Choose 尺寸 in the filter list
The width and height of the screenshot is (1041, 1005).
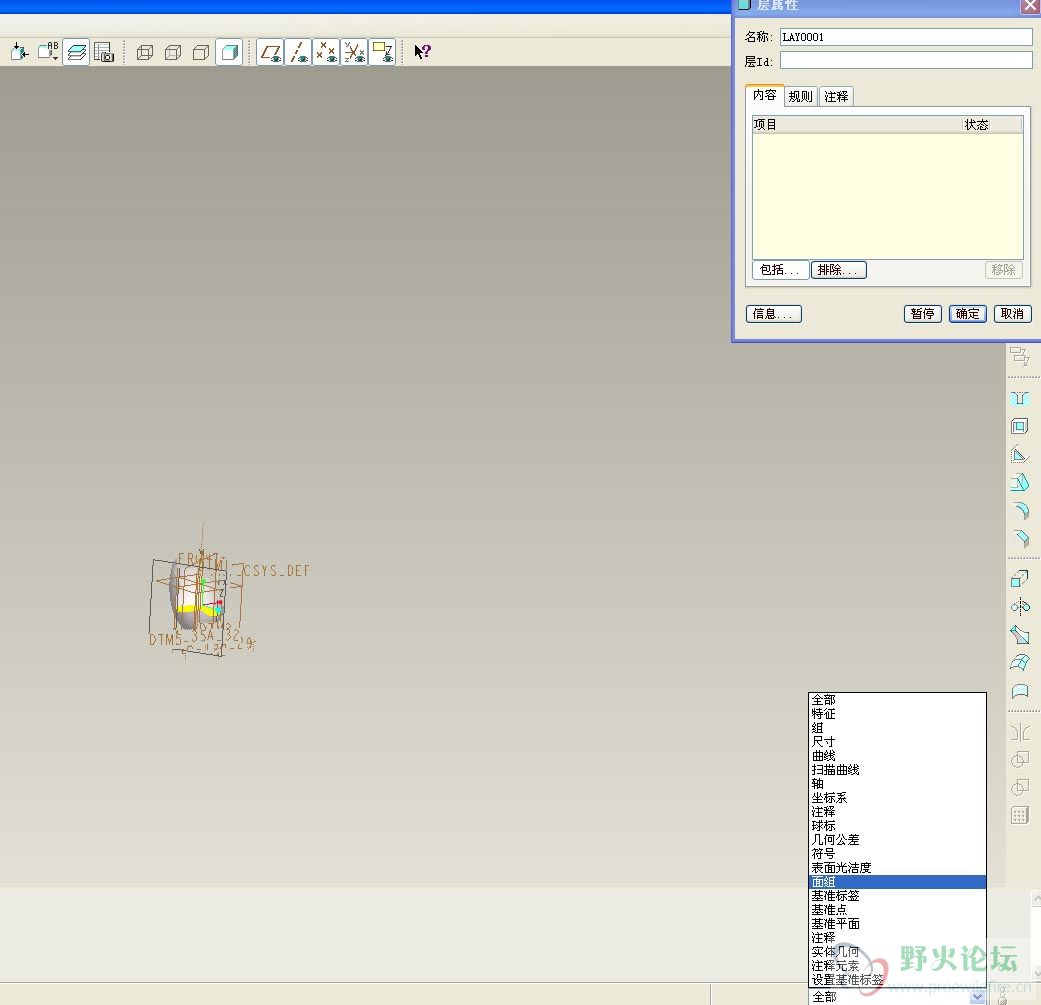coord(897,741)
